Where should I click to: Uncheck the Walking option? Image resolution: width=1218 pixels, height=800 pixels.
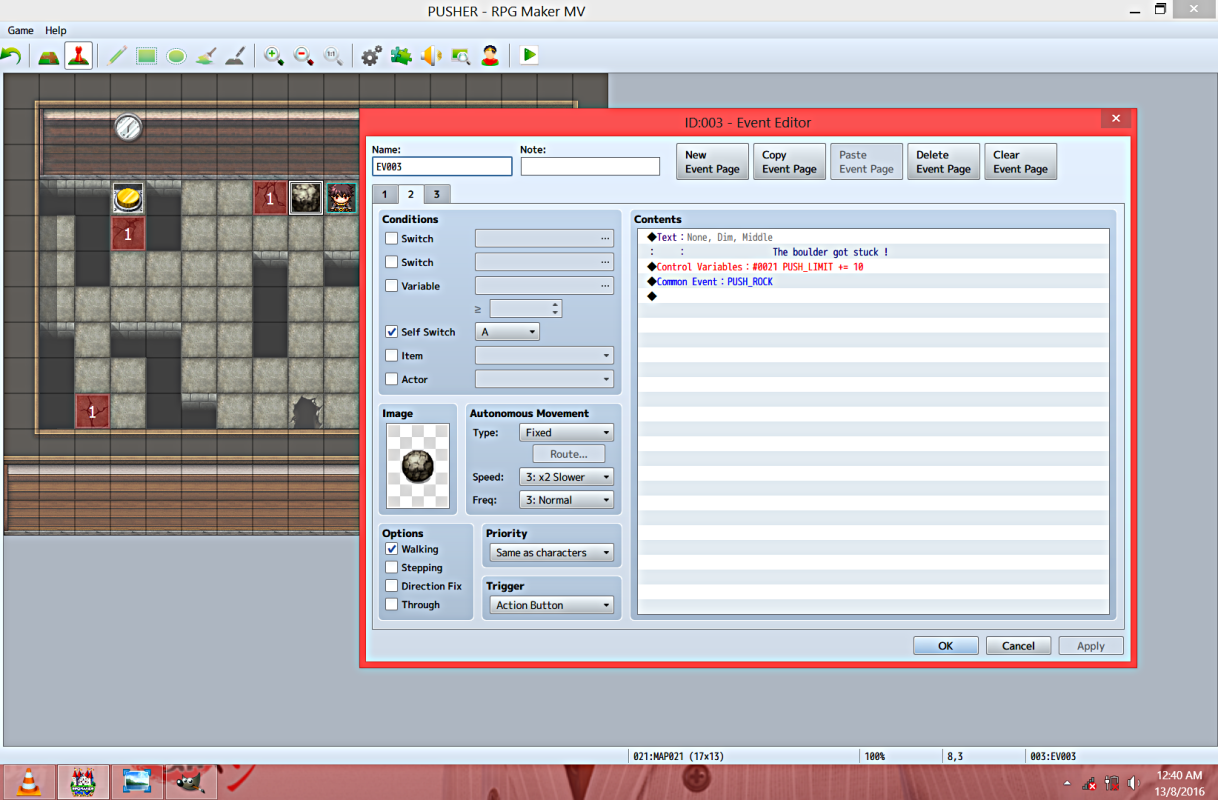tap(392, 549)
